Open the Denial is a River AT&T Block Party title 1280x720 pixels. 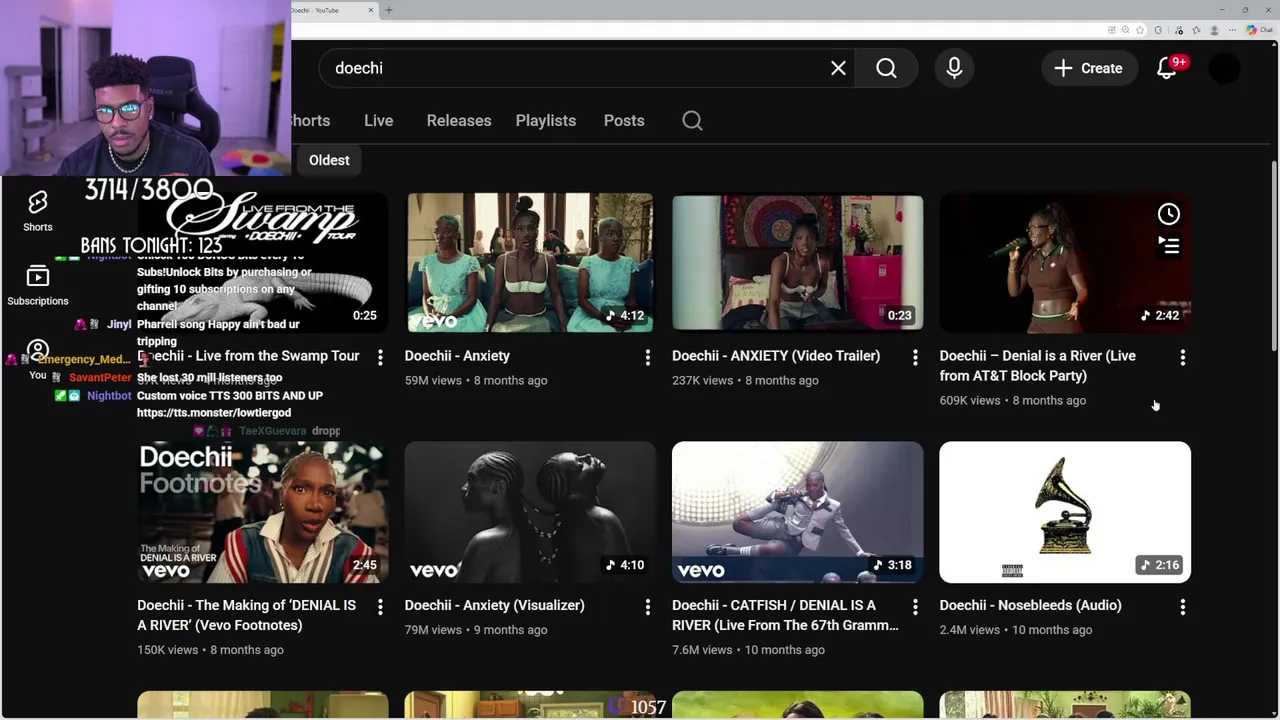coord(1038,366)
